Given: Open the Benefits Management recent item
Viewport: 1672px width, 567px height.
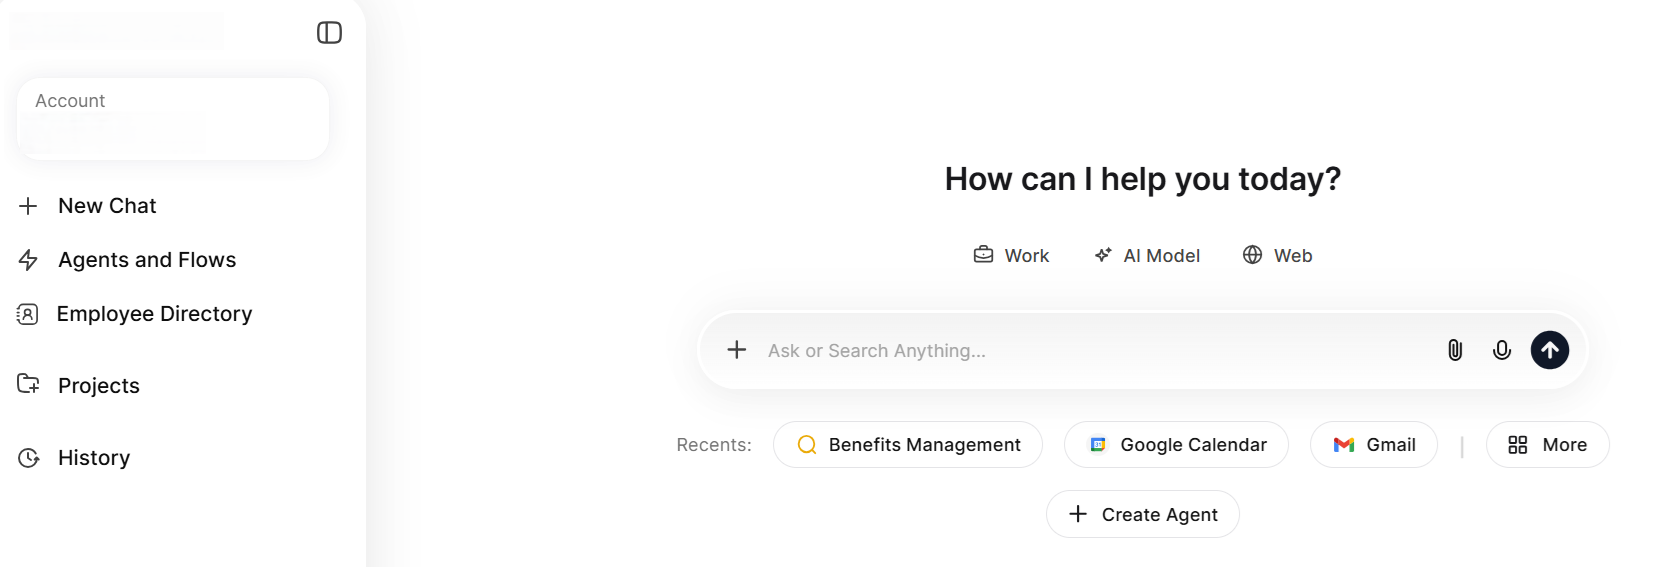Looking at the screenshot, I should (908, 445).
